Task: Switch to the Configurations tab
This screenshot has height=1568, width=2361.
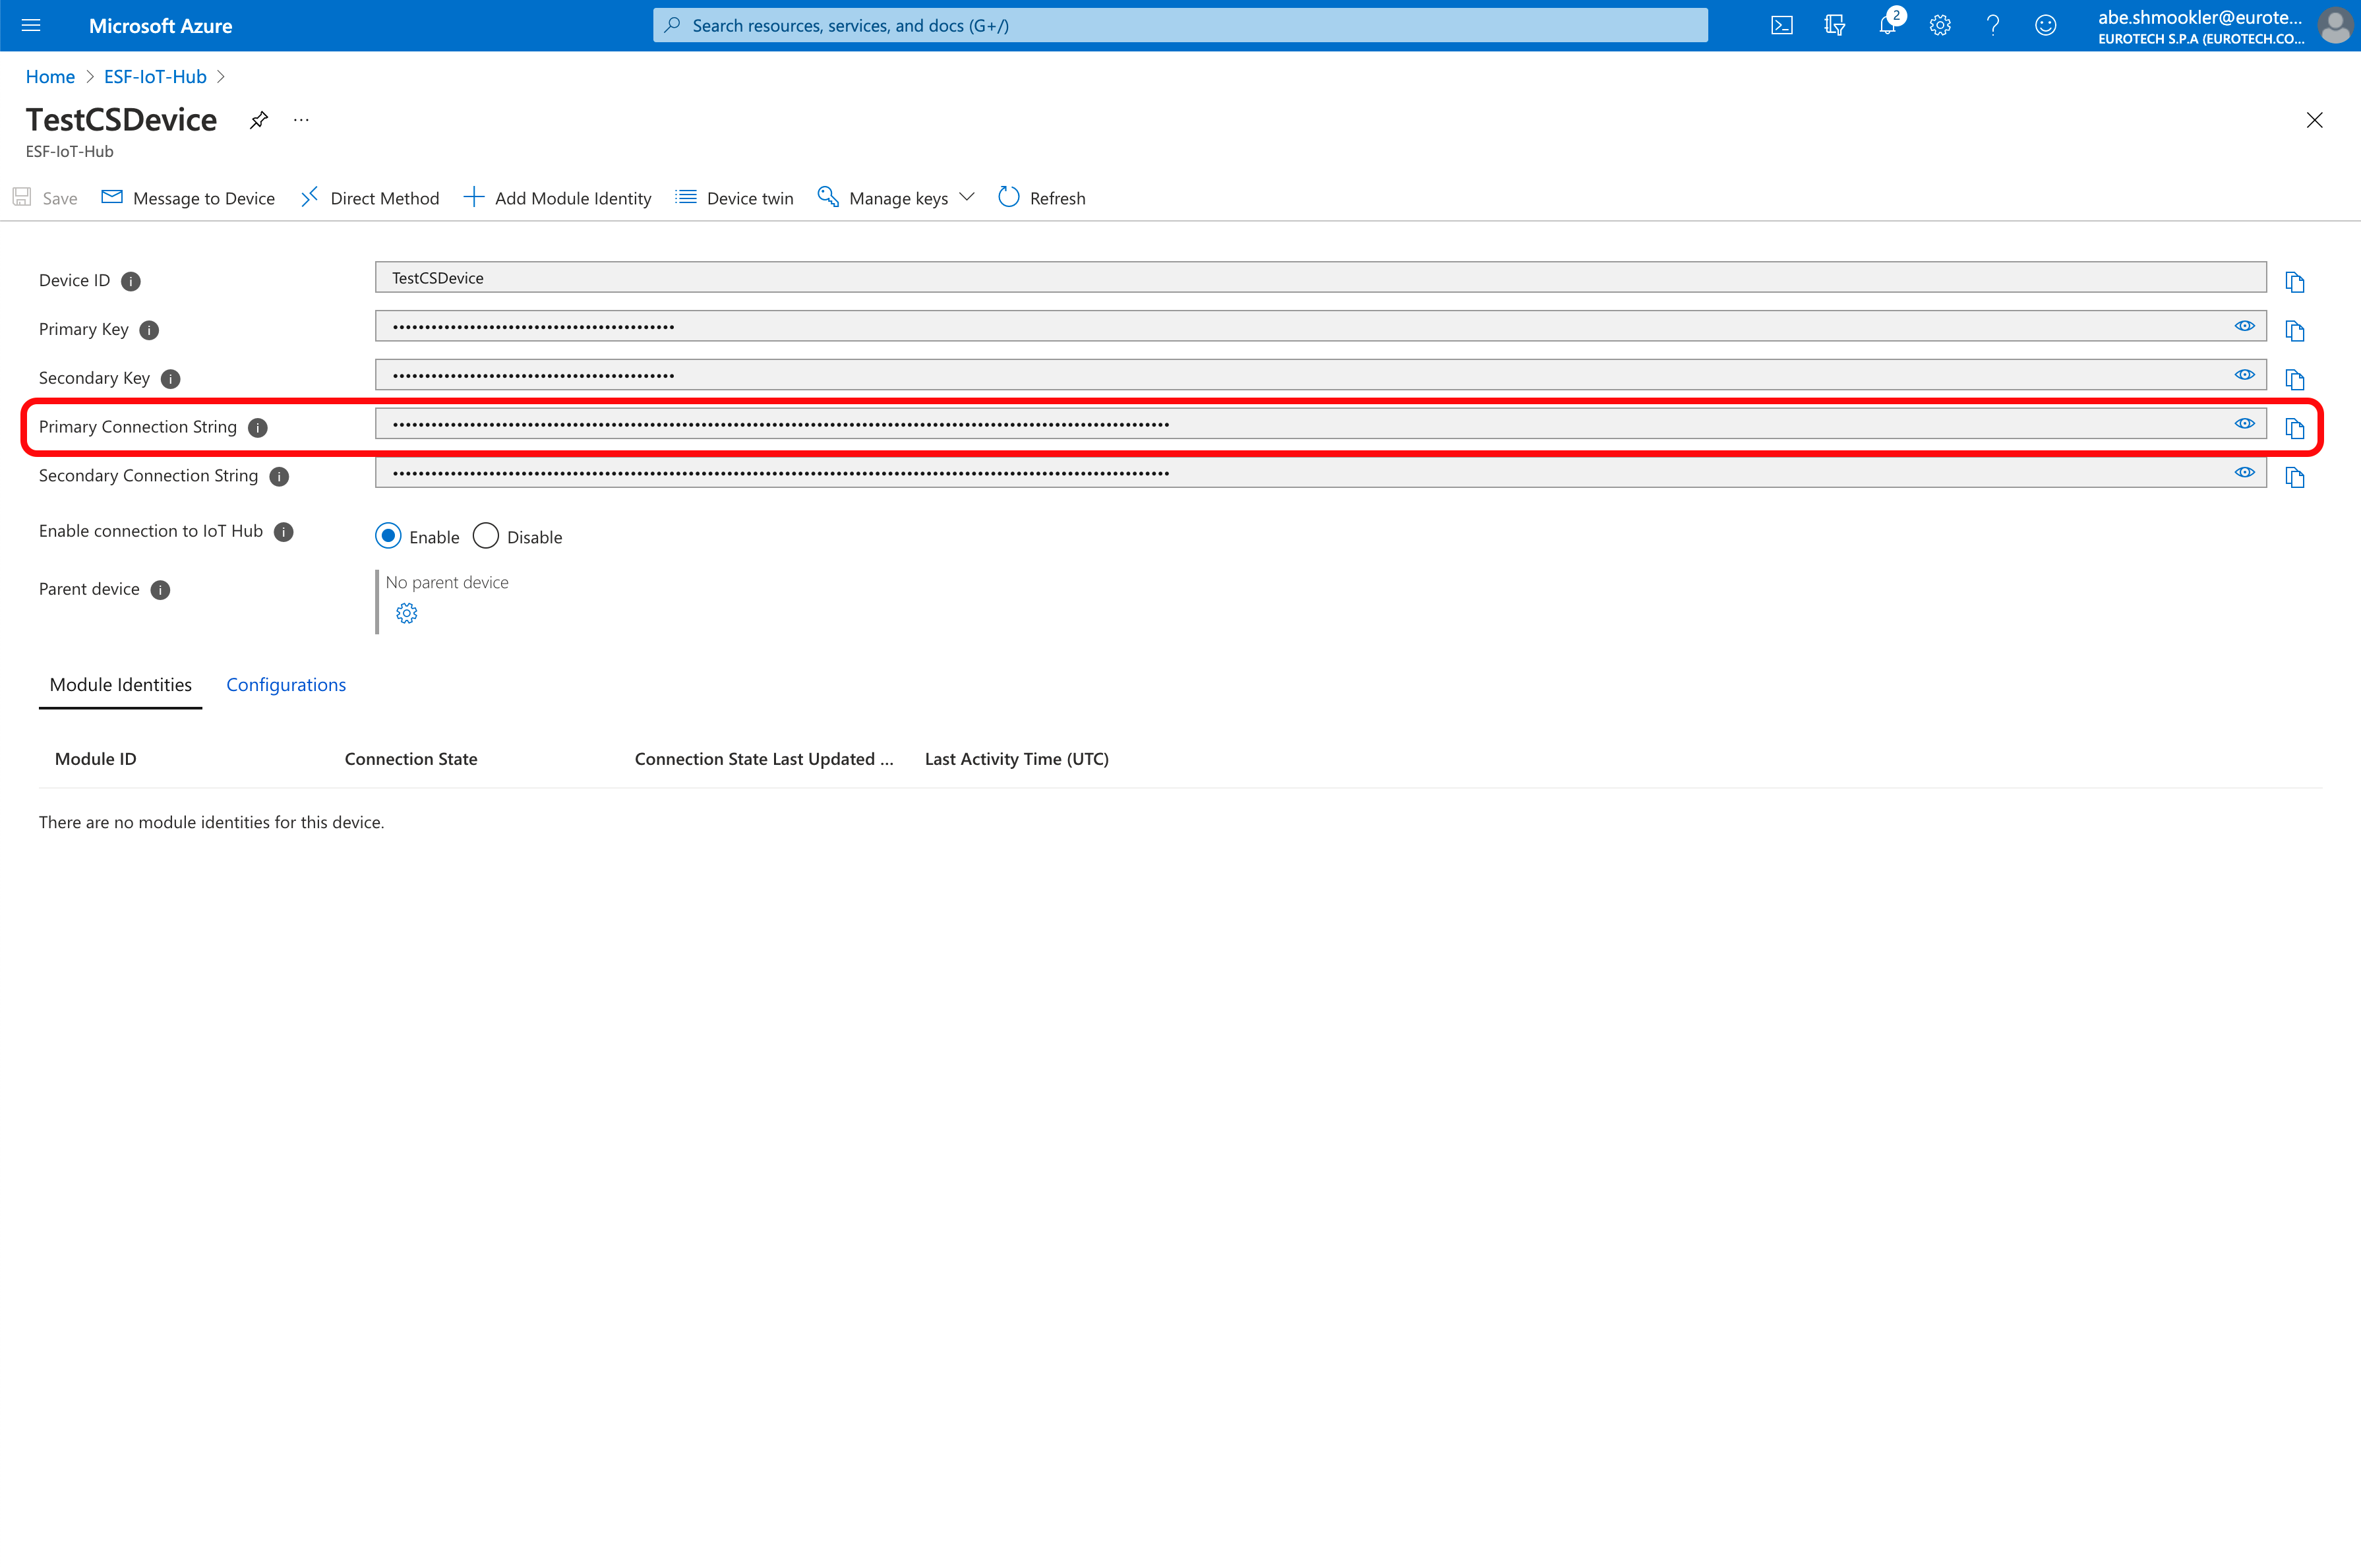Action: (x=286, y=685)
